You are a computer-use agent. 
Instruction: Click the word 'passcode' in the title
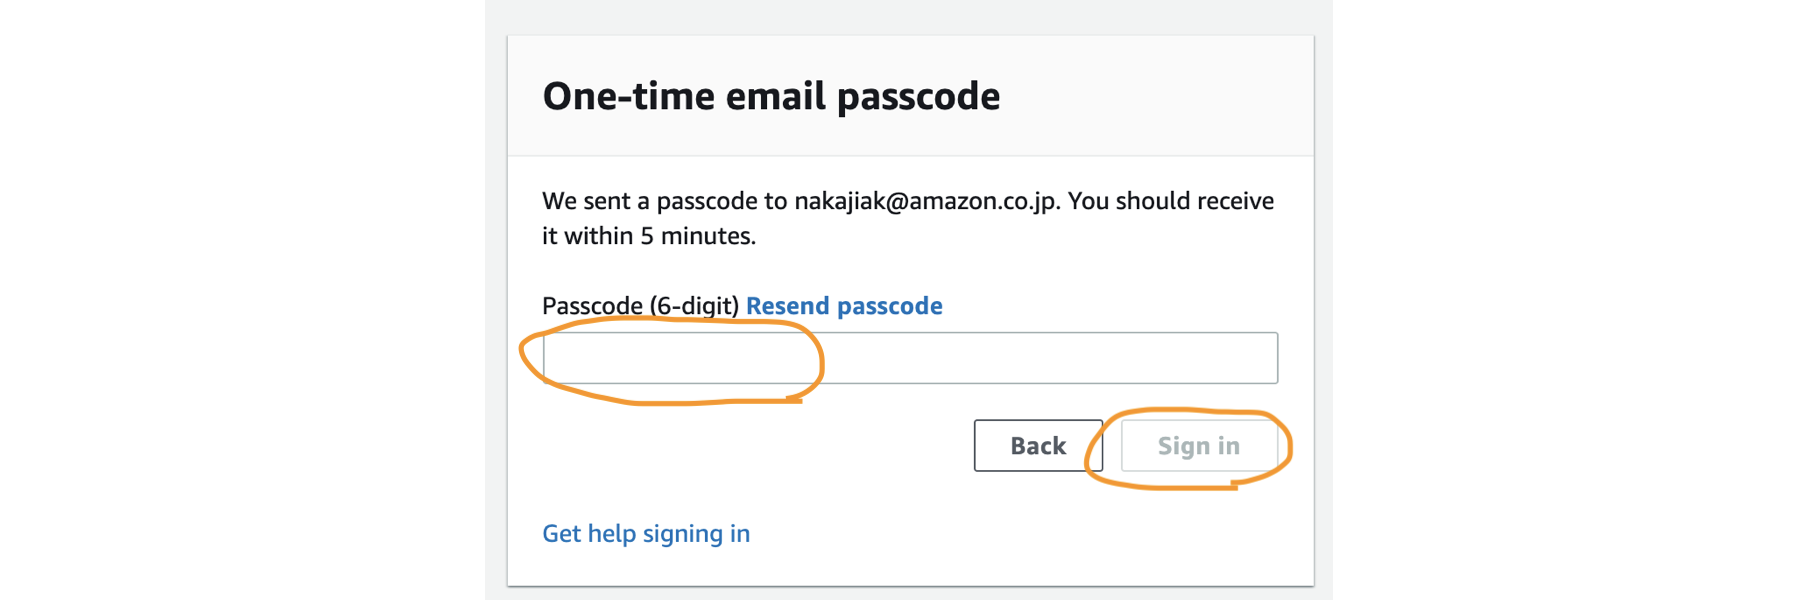(918, 98)
